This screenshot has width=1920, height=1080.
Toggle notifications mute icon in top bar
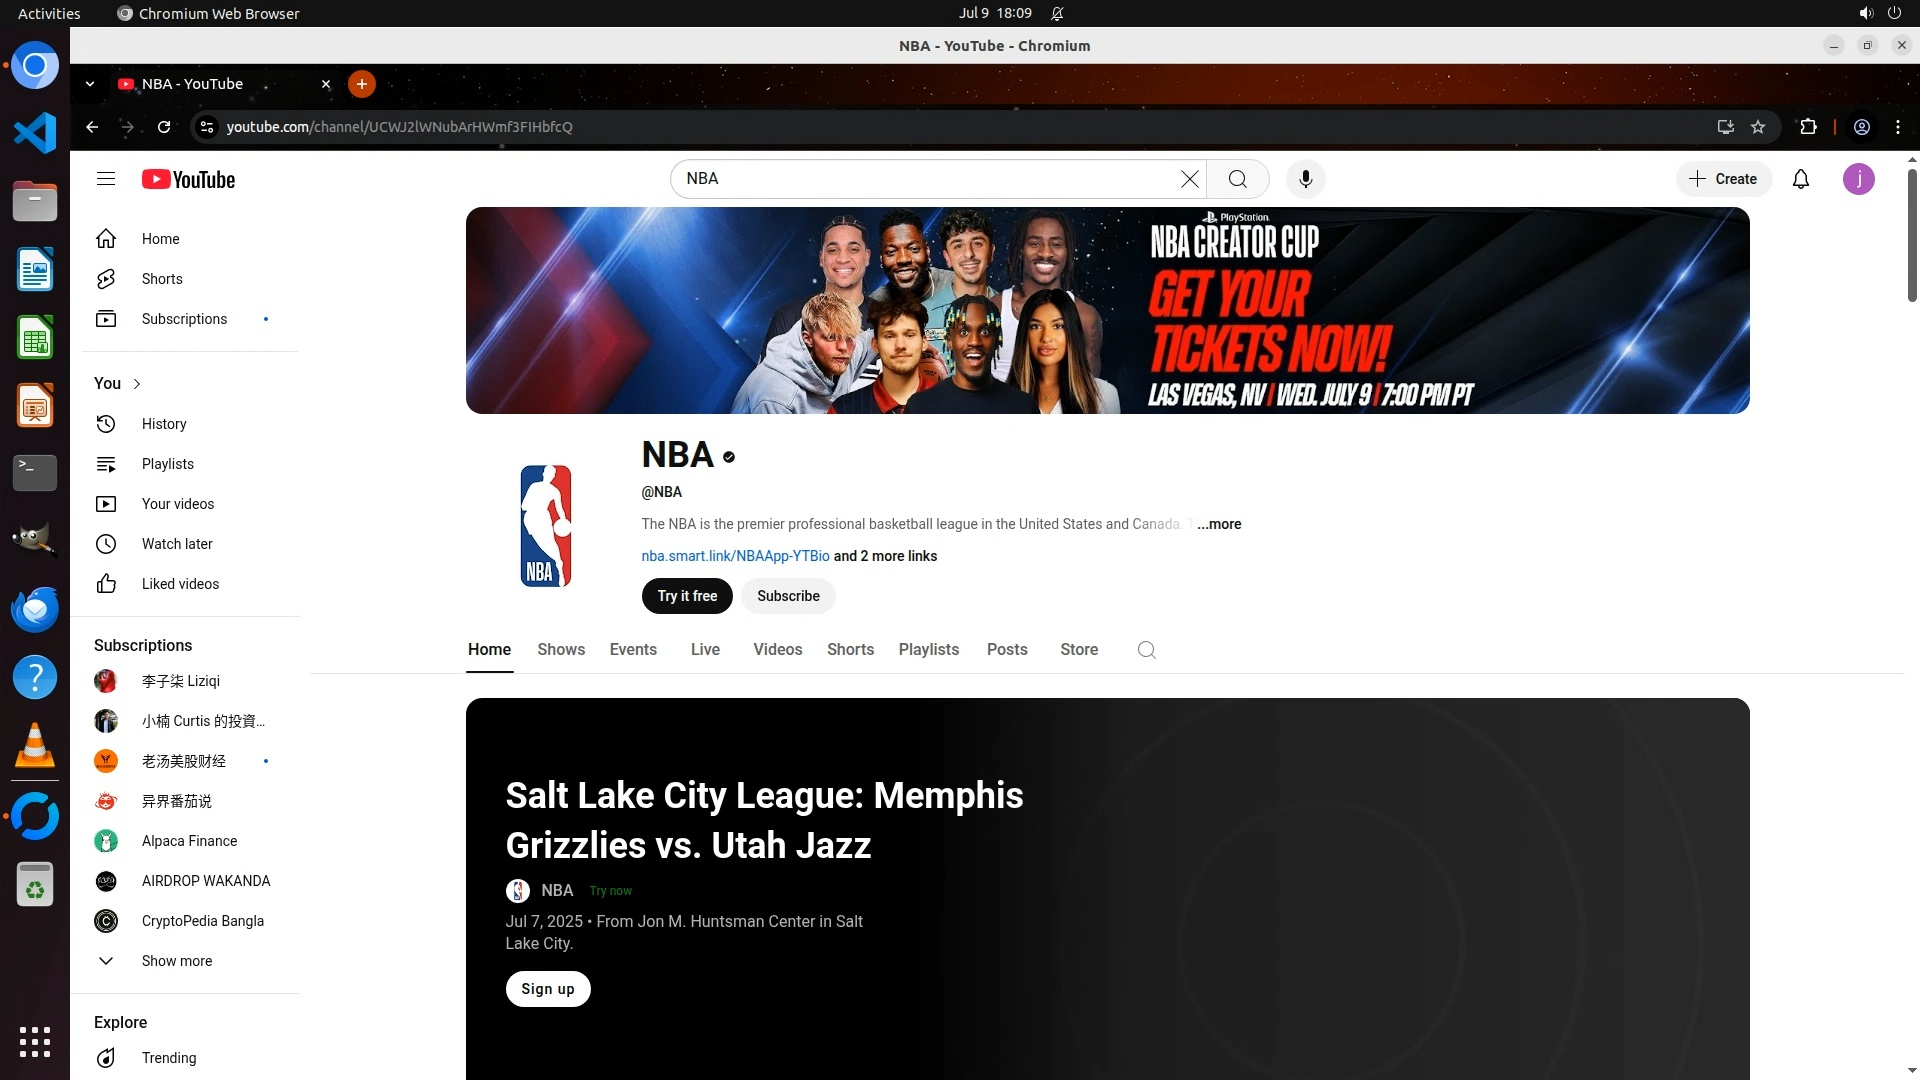click(x=1057, y=13)
